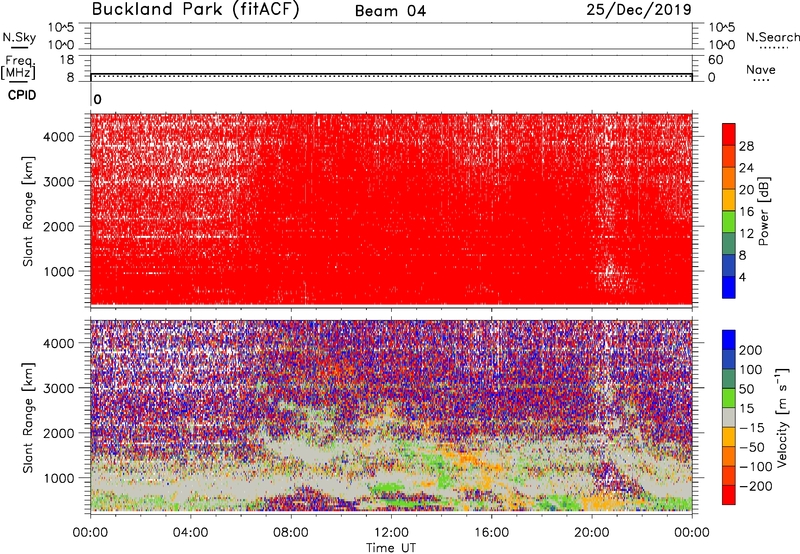
Task: Click the power colorbar tick label '28'
Action: click(746, 146)
